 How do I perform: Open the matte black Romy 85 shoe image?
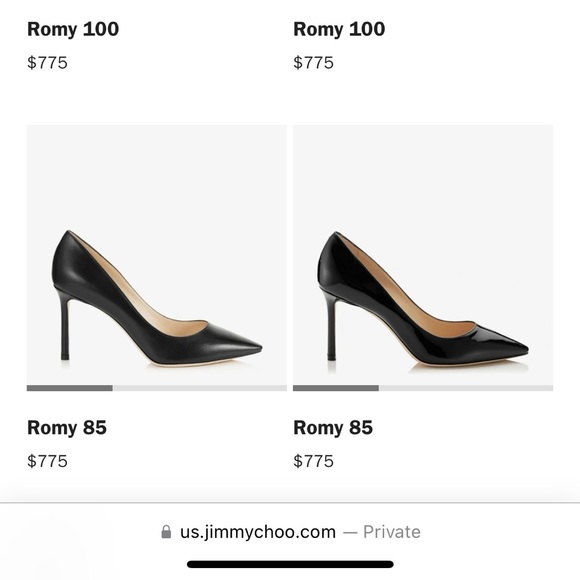pos(156,255)
